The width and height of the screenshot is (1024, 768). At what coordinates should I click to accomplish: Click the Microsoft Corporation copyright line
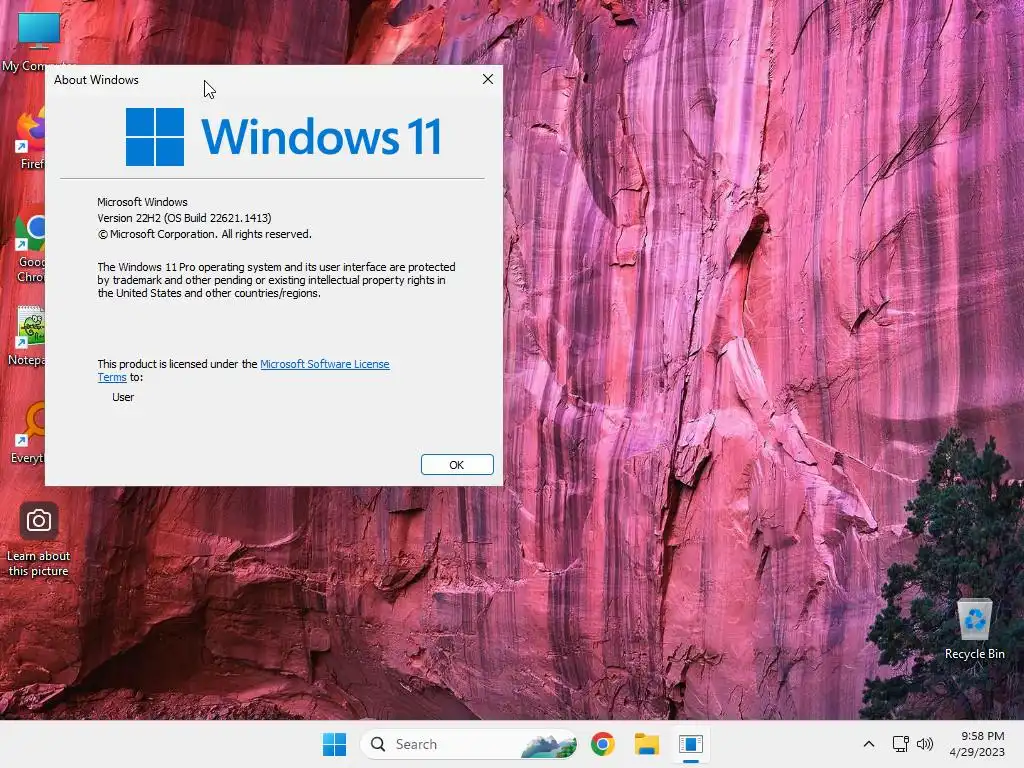pyautogui.click(x=204, y=234)
